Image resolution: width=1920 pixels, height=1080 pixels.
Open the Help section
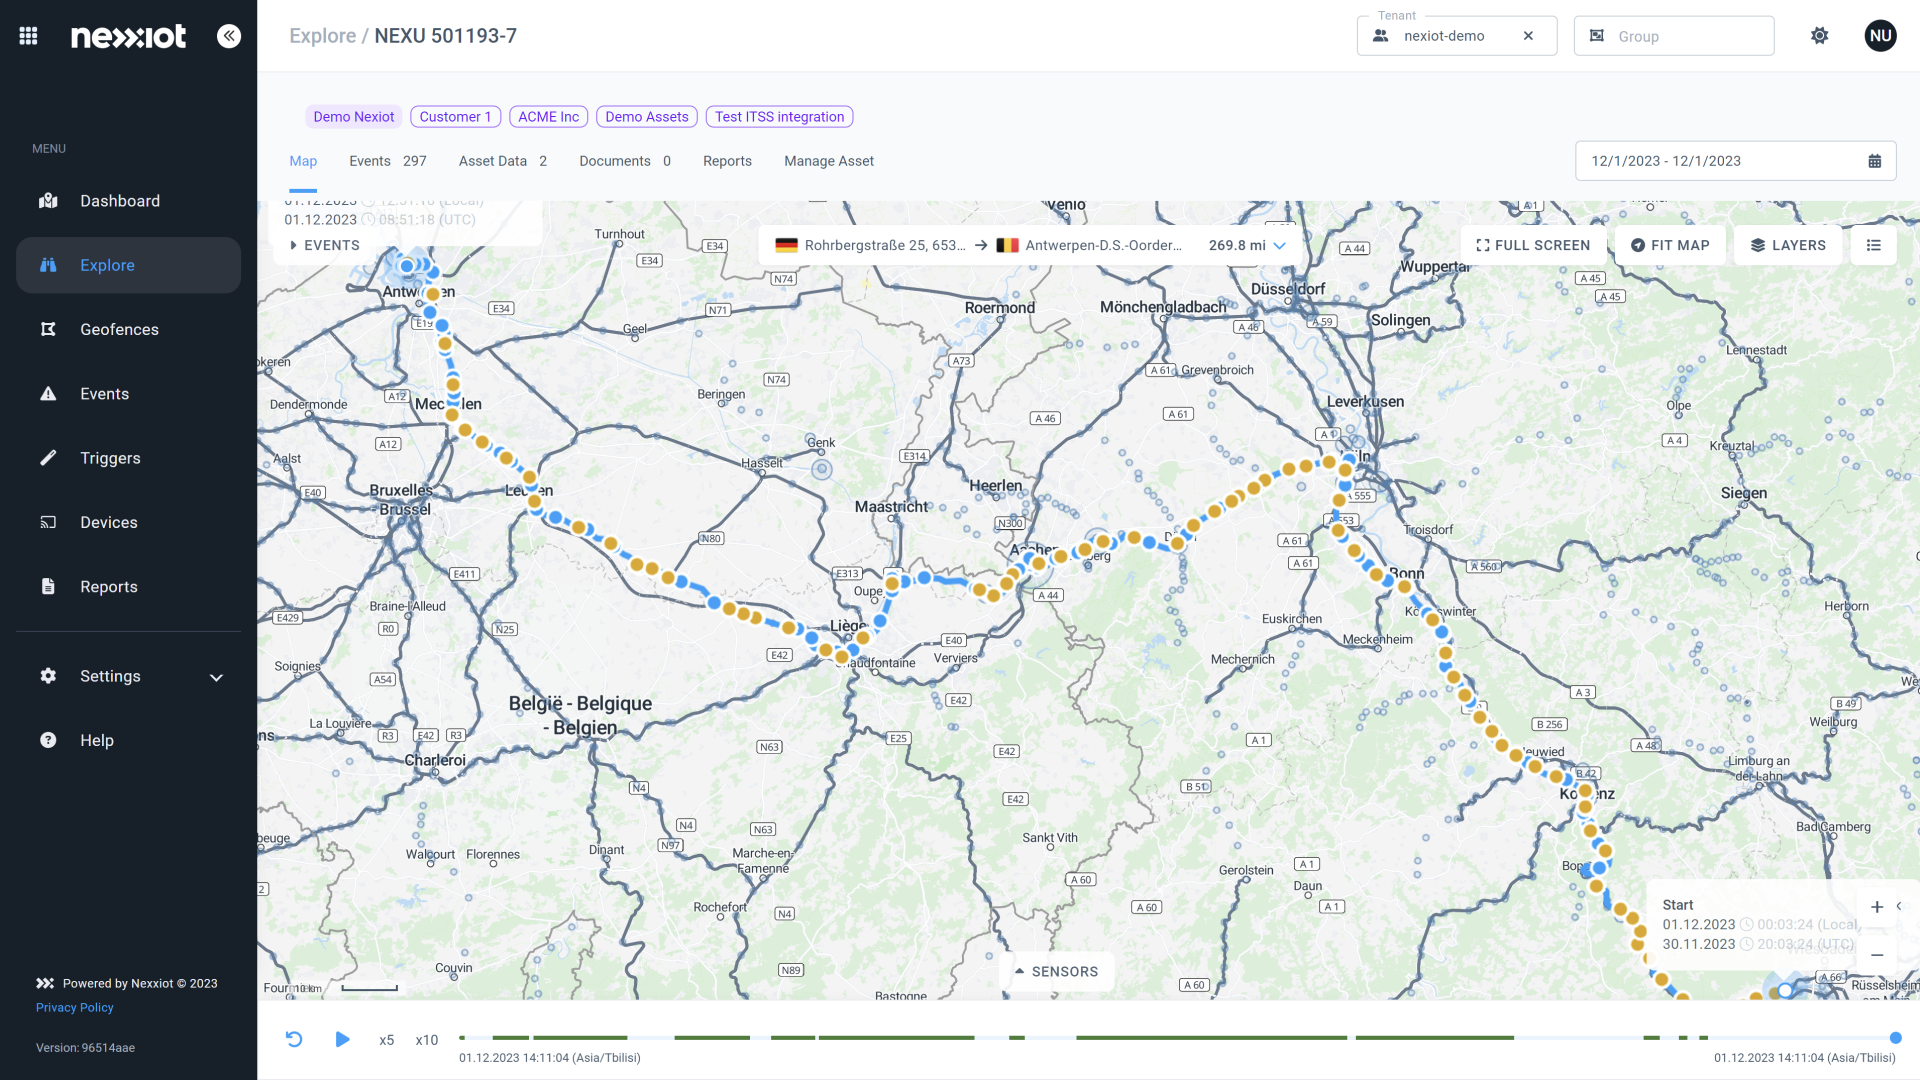coord(128,740)
